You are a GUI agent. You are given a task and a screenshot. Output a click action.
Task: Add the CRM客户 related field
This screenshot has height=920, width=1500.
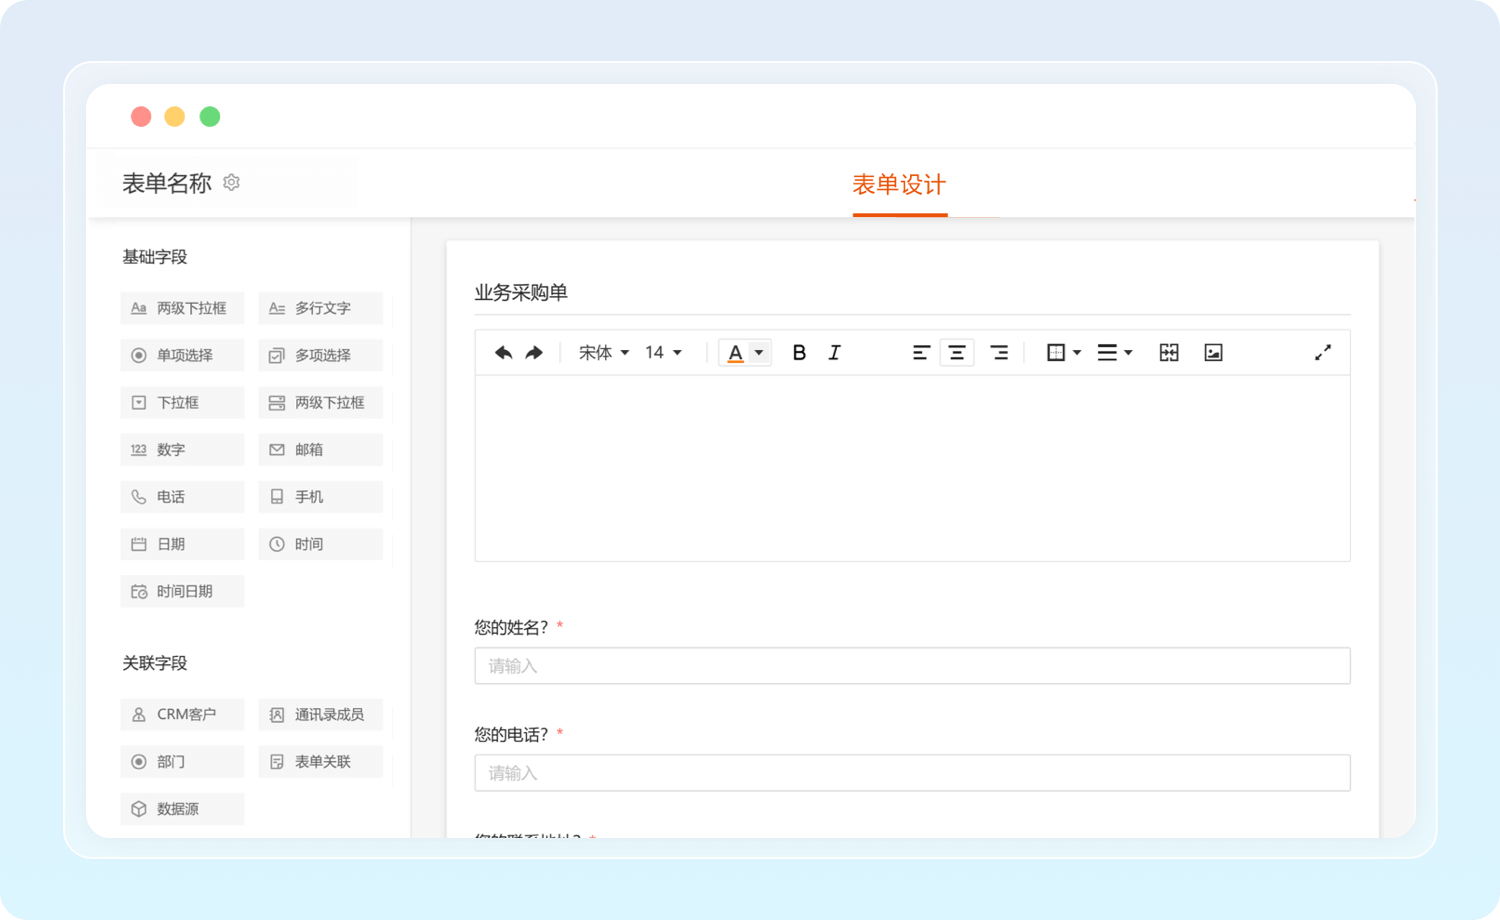click(182, 714)
